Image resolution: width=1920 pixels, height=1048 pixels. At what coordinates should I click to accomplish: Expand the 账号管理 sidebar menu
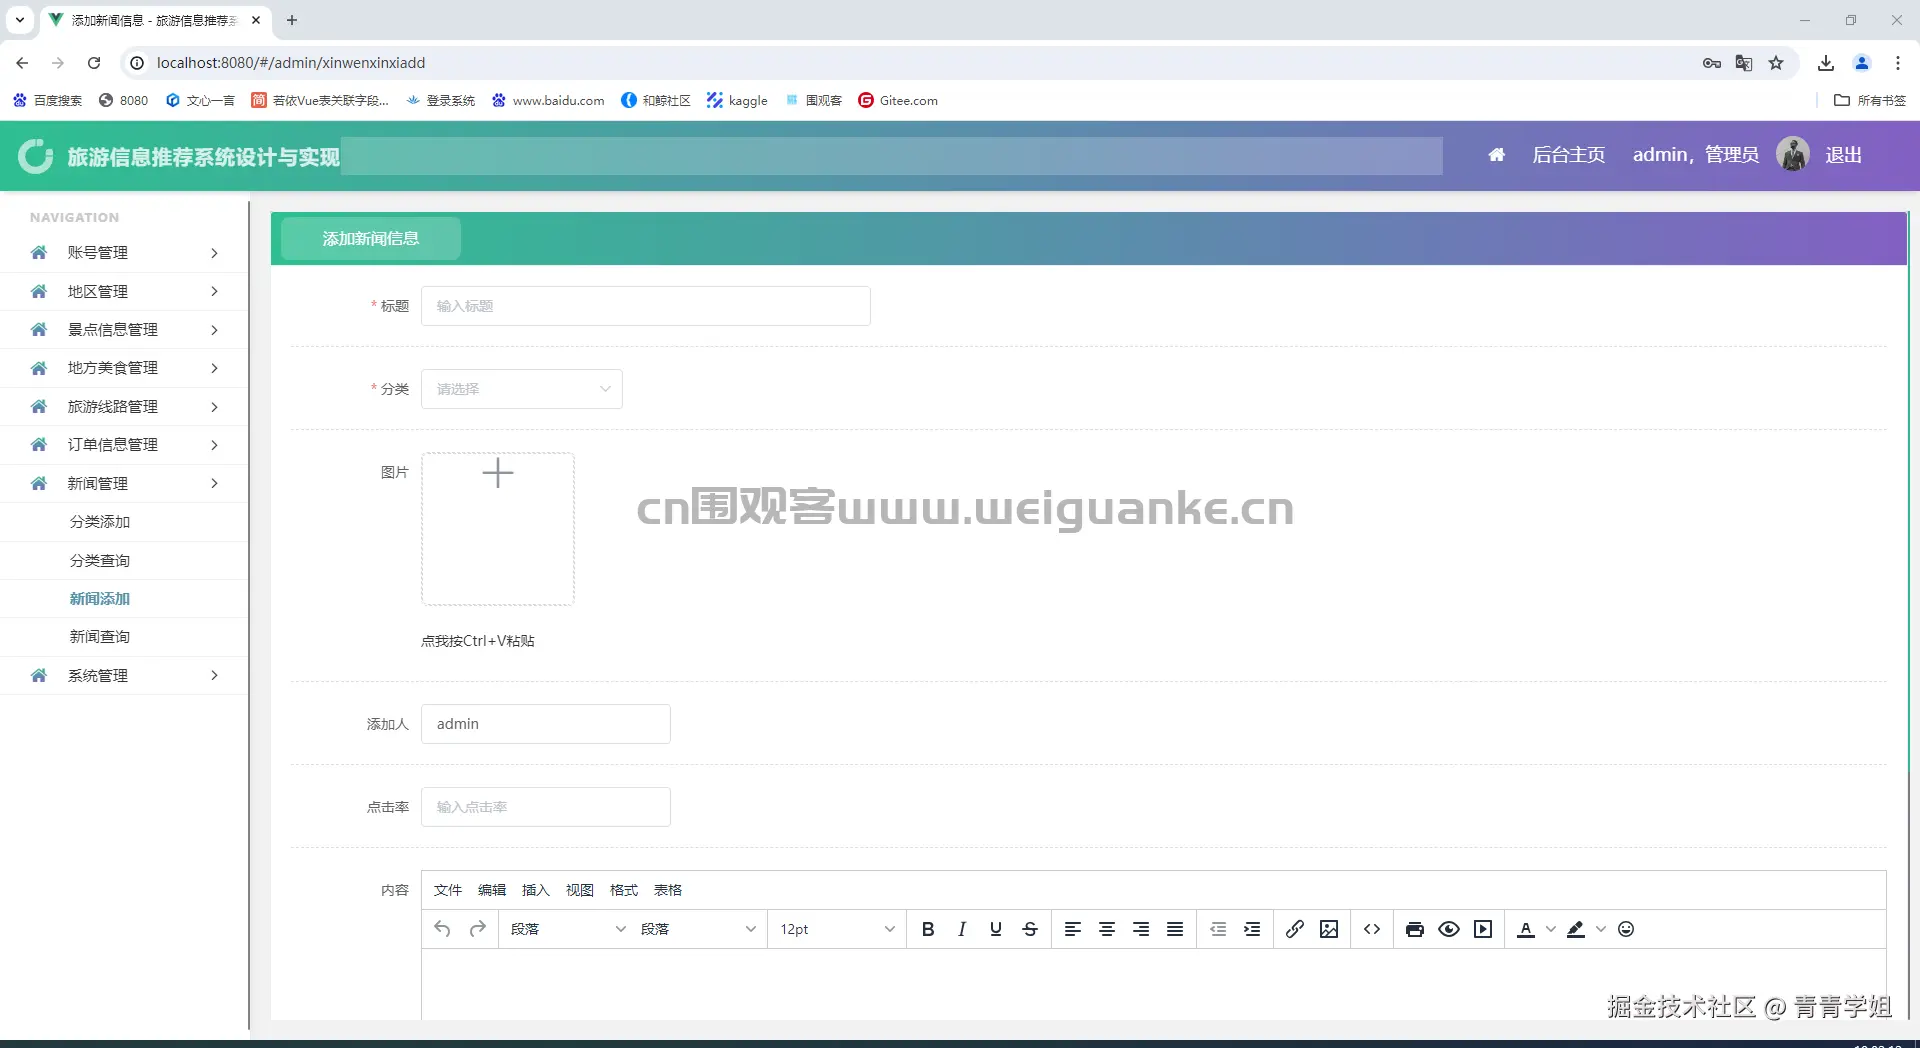pos(124,253)
